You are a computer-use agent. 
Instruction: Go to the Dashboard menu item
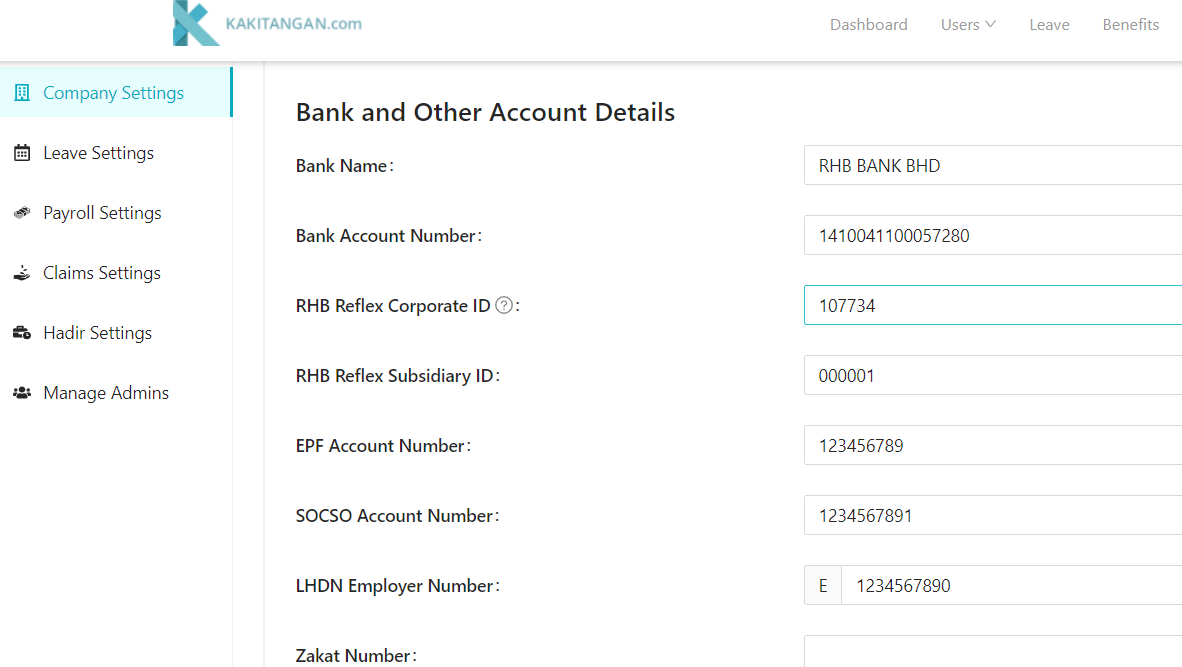868,24
